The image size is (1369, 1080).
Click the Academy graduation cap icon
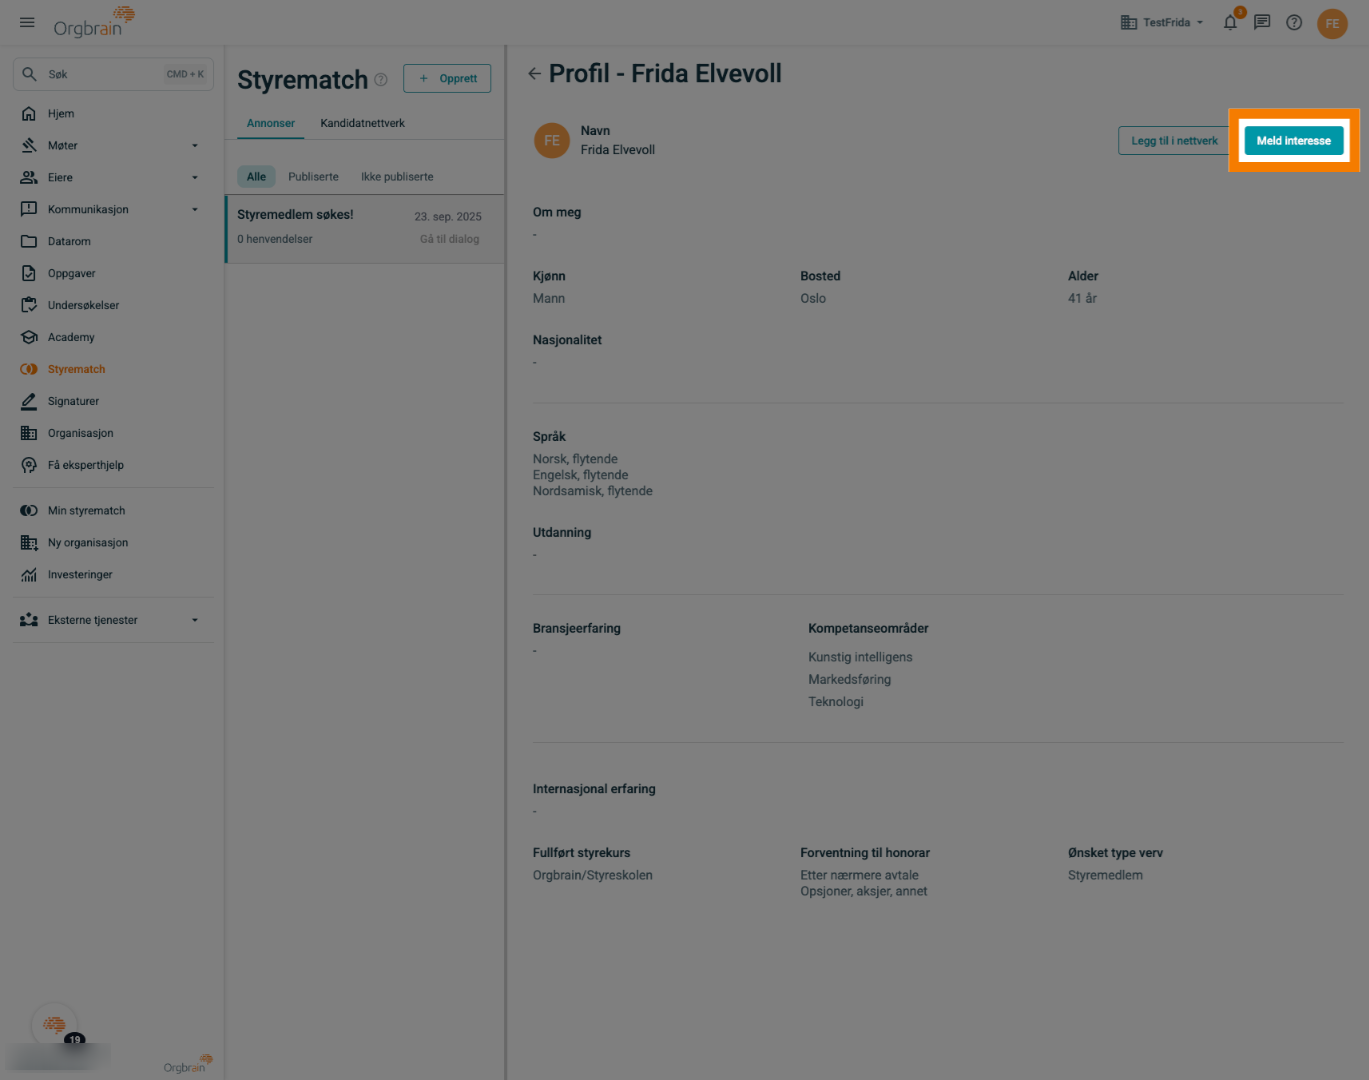coord(29,338)
